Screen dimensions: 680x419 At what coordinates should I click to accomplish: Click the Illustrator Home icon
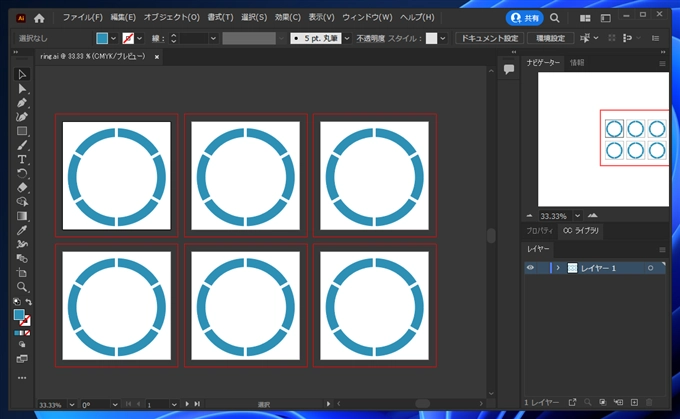tap(39, 18)
